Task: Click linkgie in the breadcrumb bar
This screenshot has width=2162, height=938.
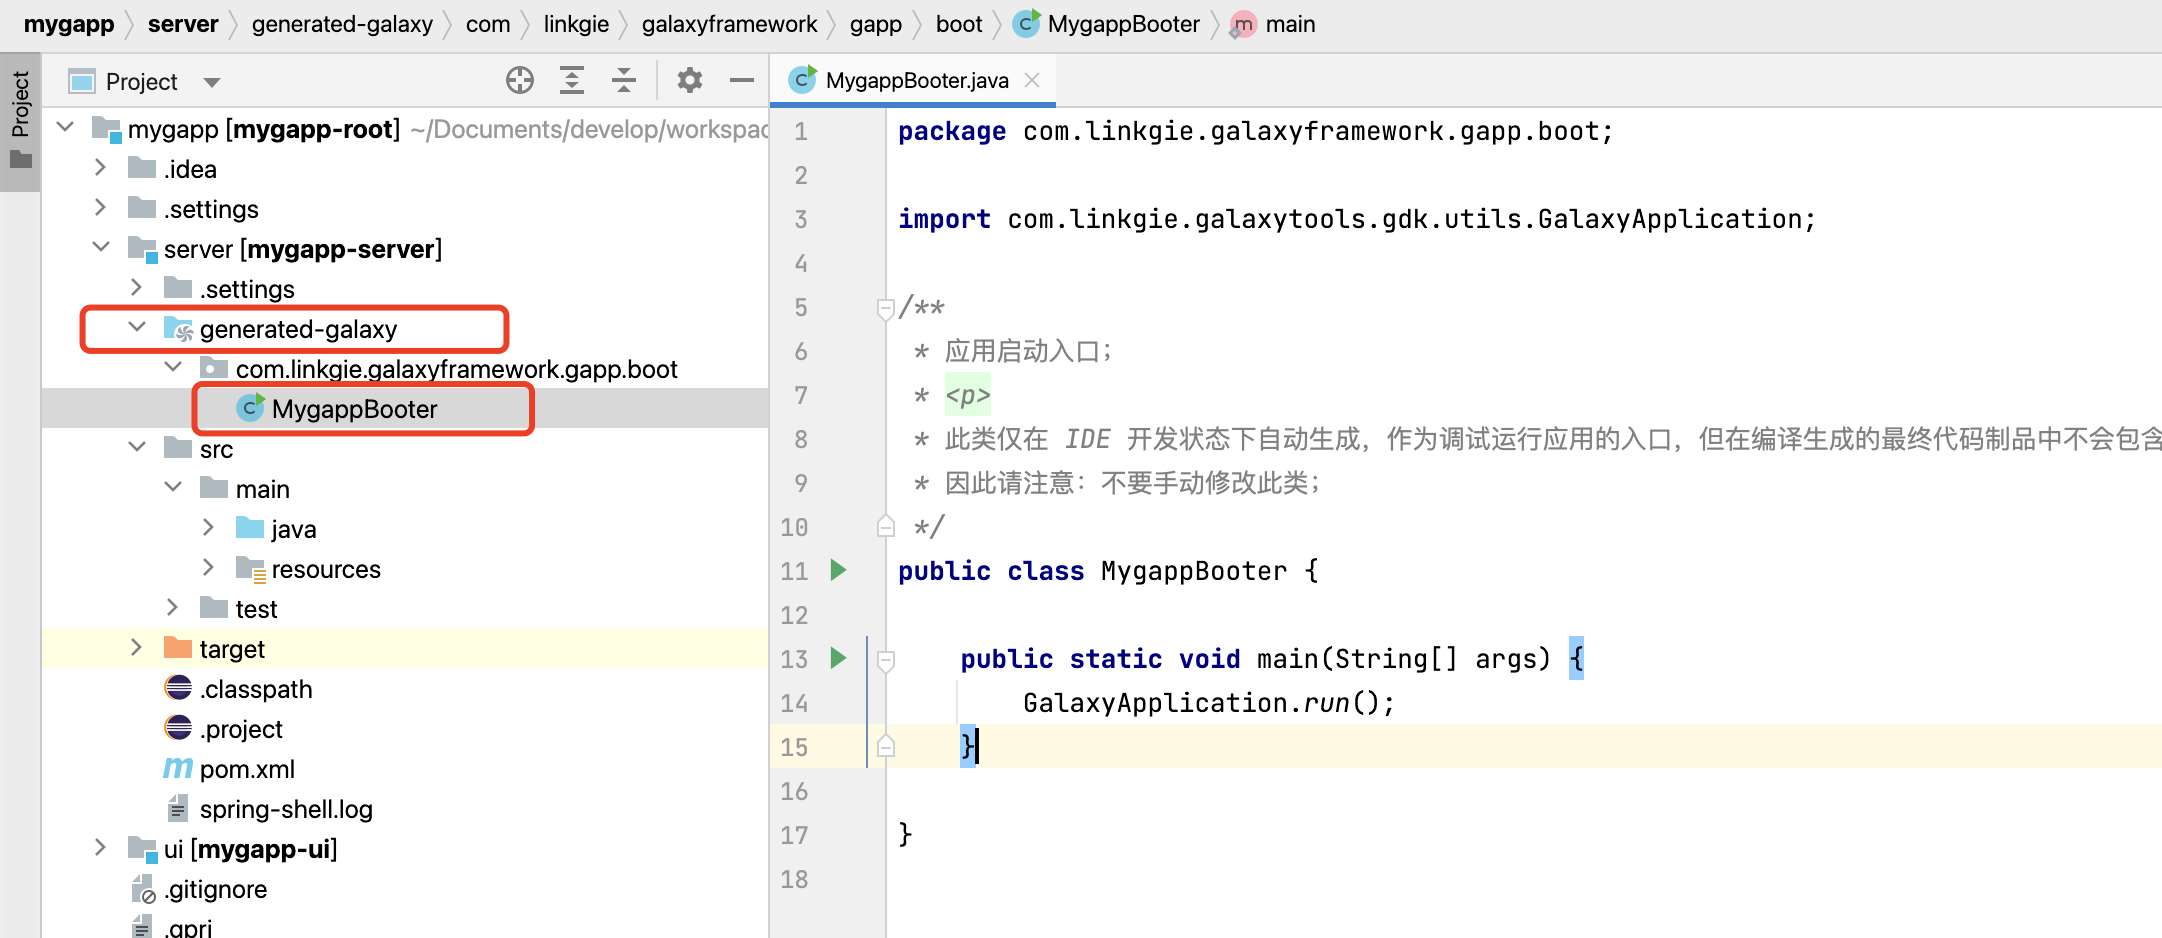Action: [x=576, y=24]
